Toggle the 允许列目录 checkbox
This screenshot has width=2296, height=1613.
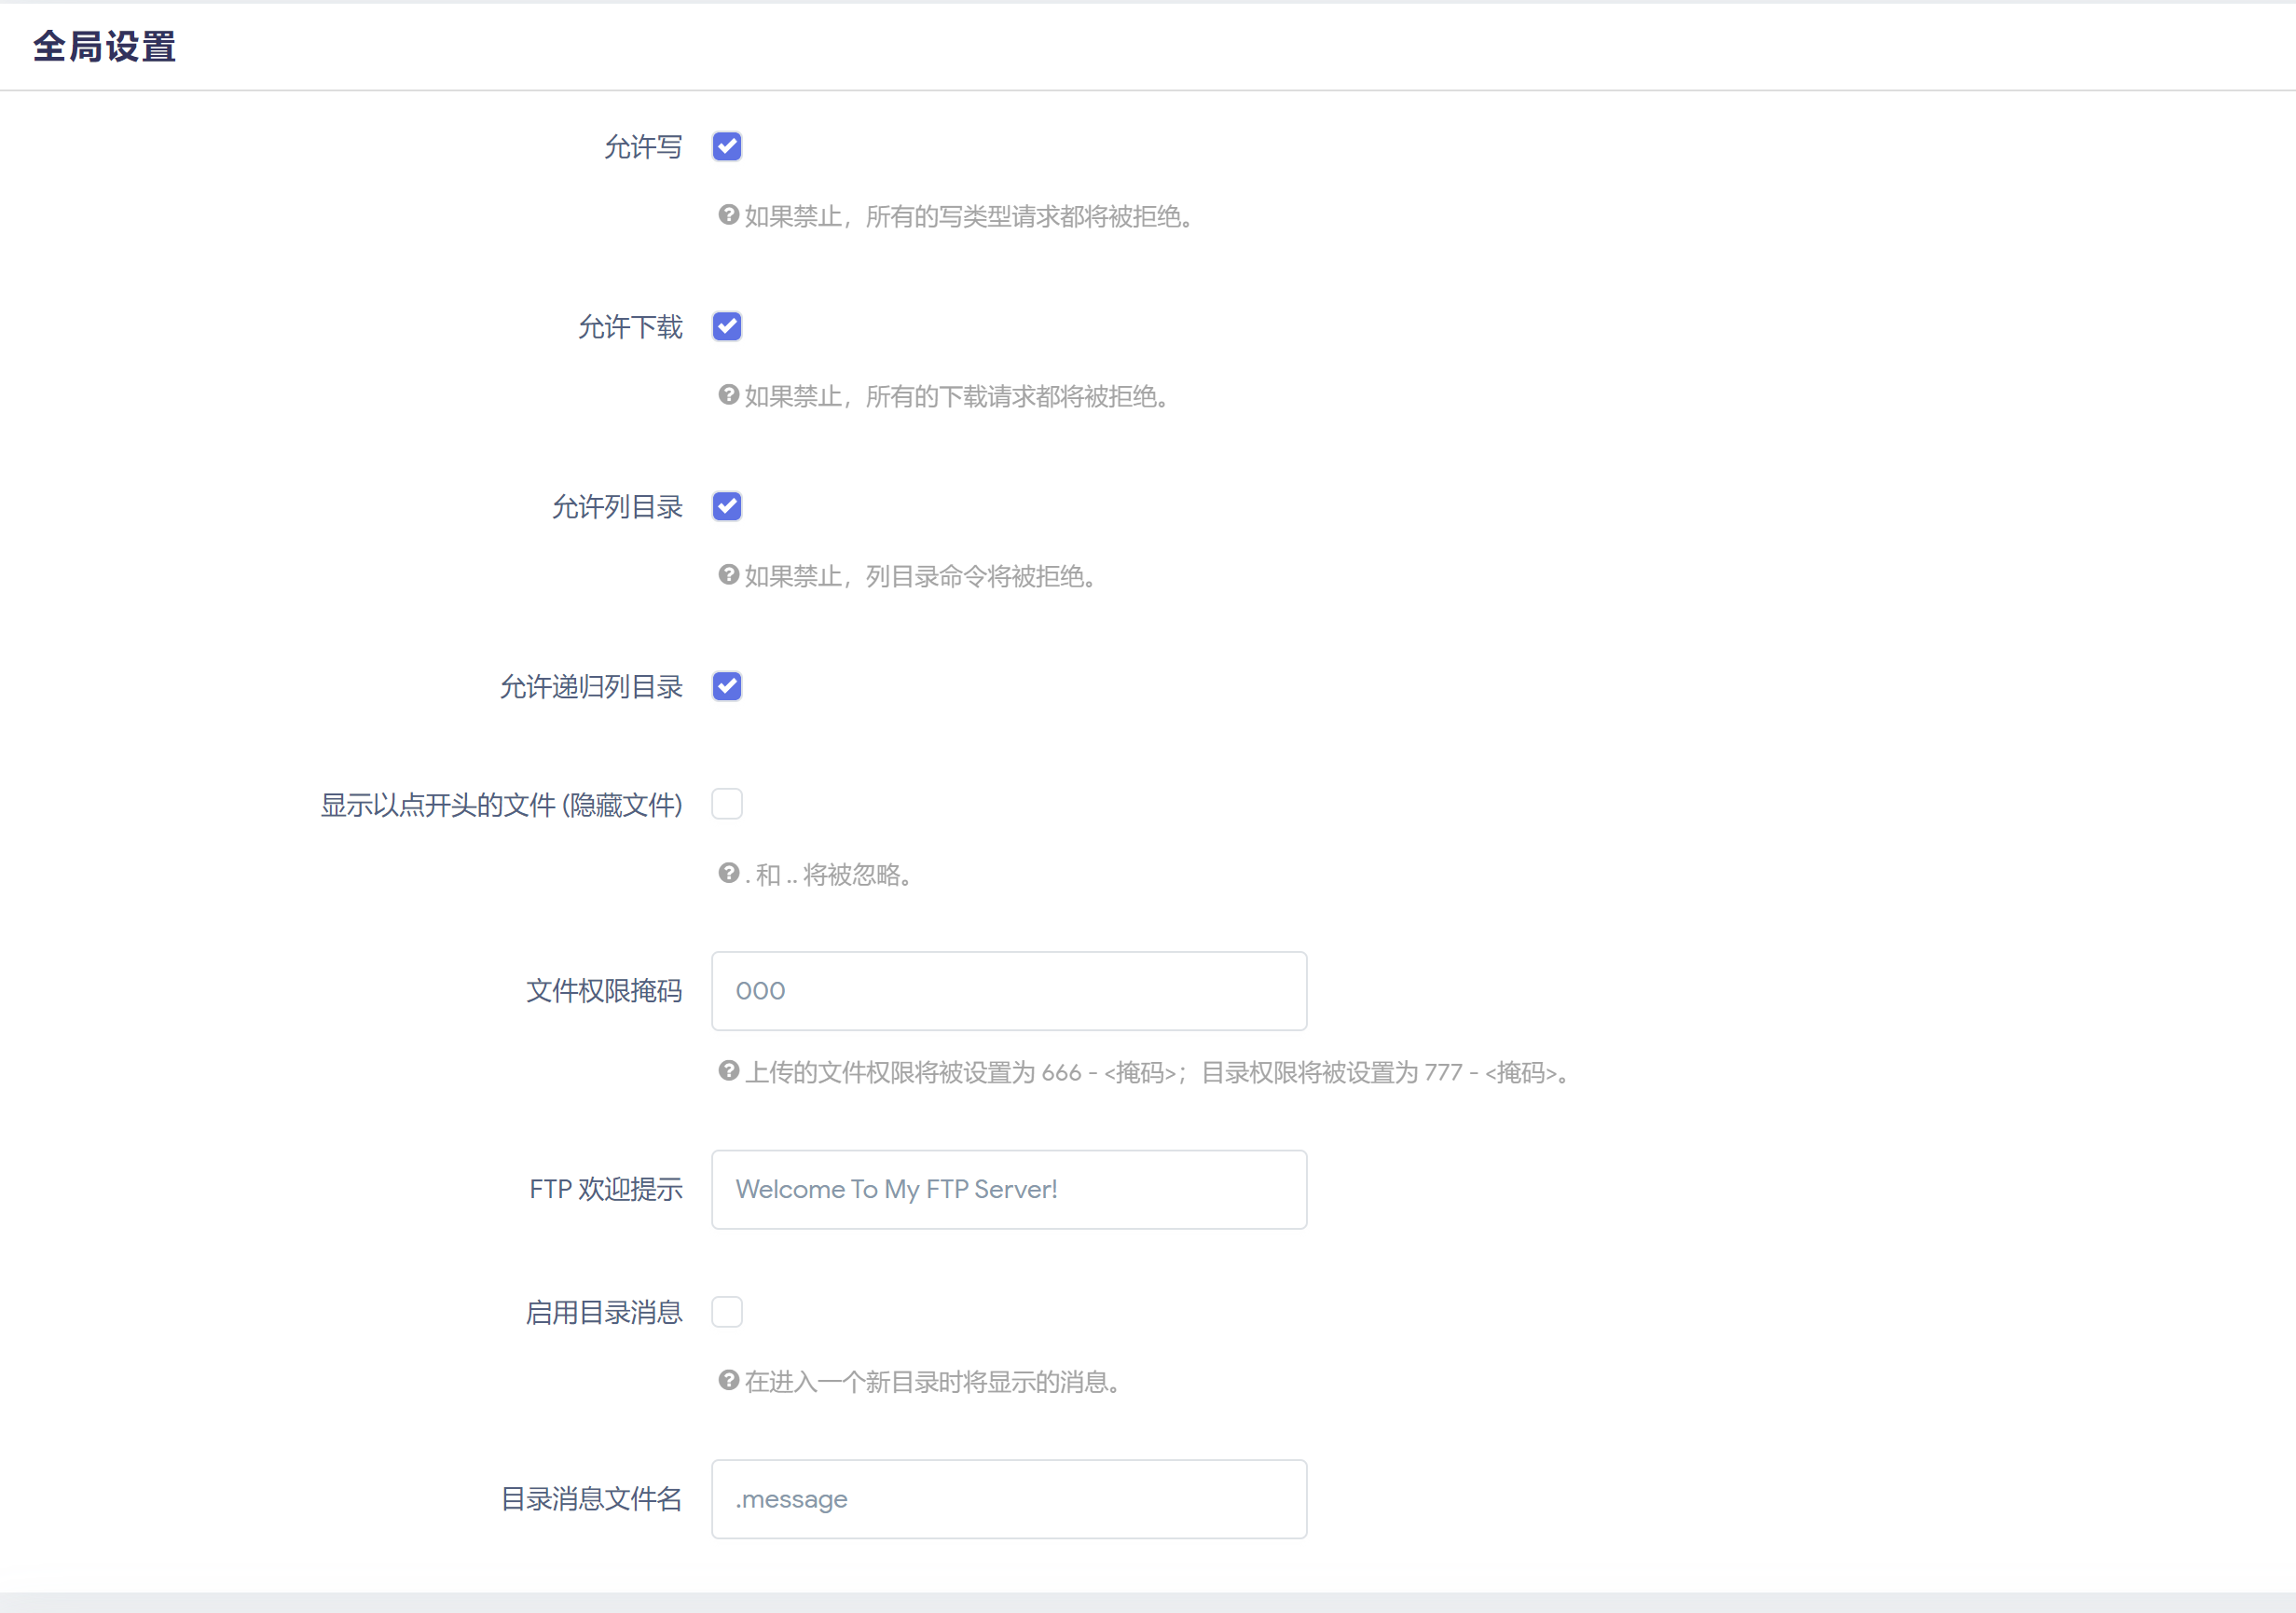[x=727, y=506]
